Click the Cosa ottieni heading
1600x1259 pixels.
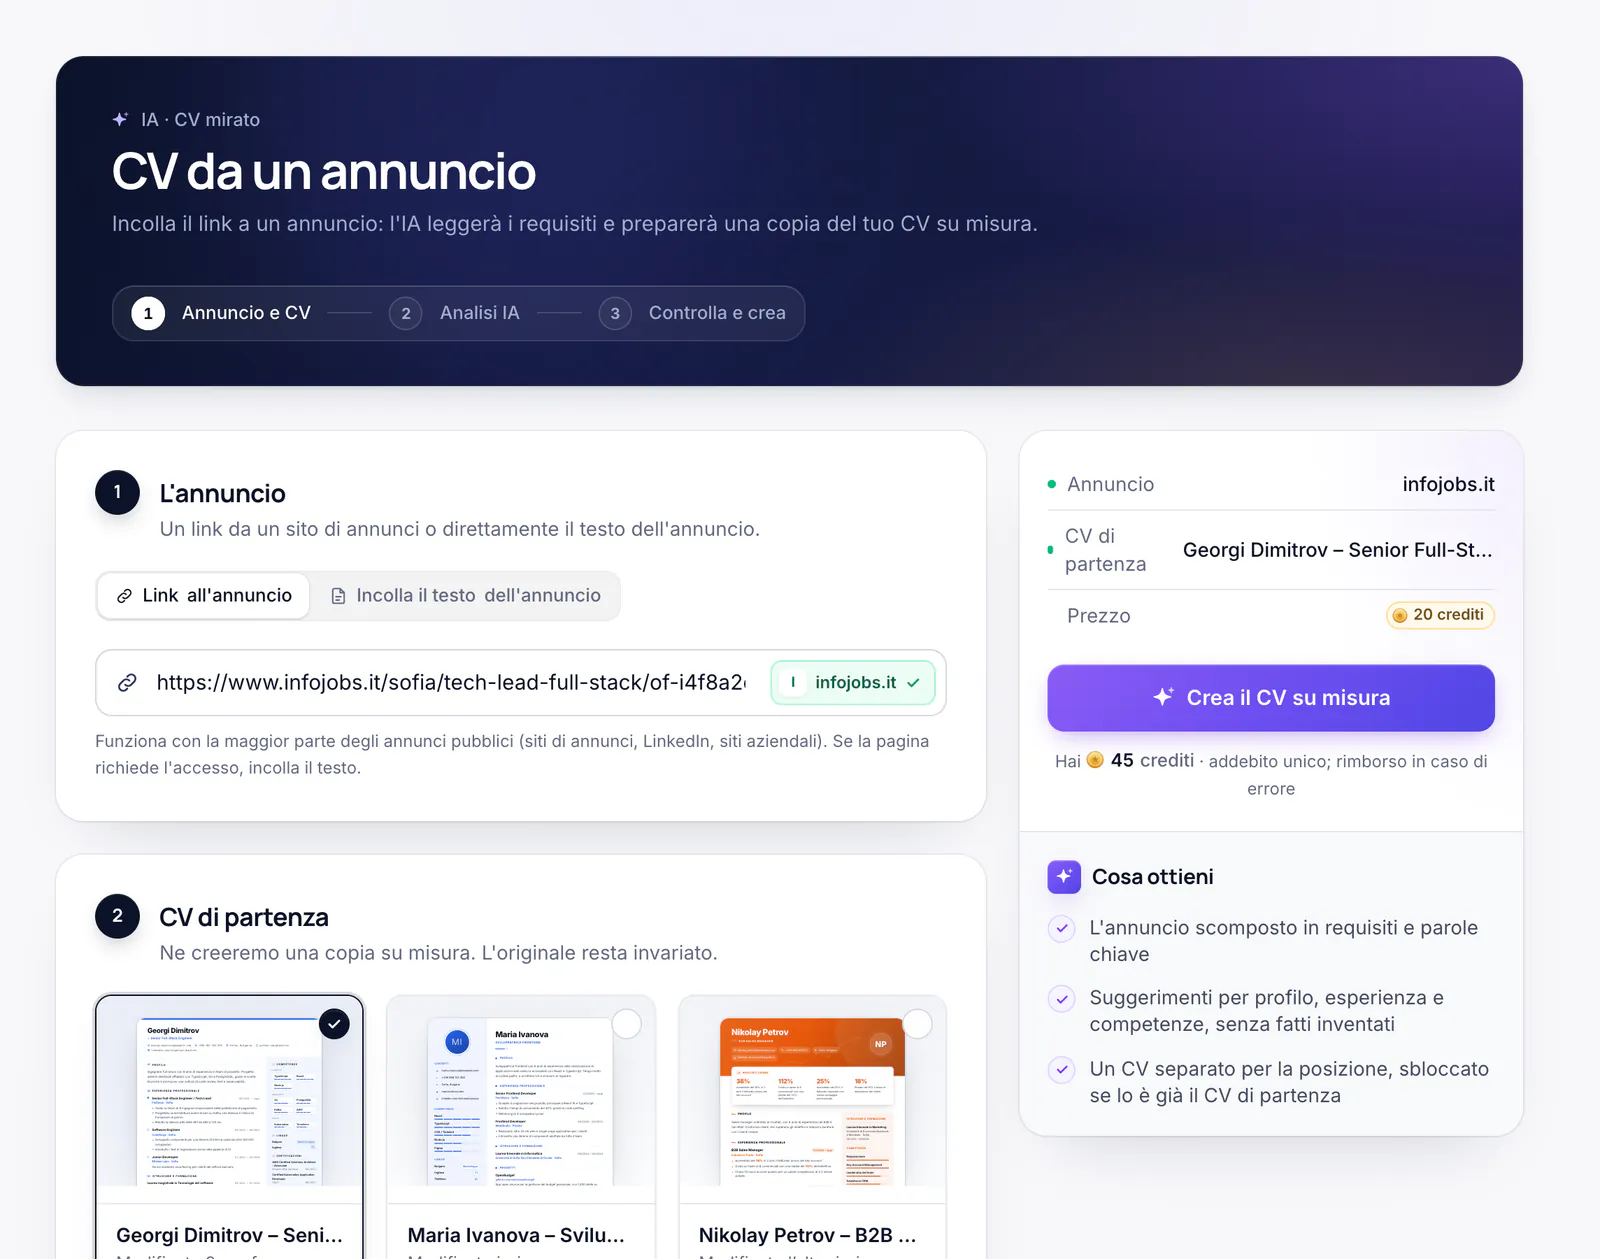click(1153, 877)
